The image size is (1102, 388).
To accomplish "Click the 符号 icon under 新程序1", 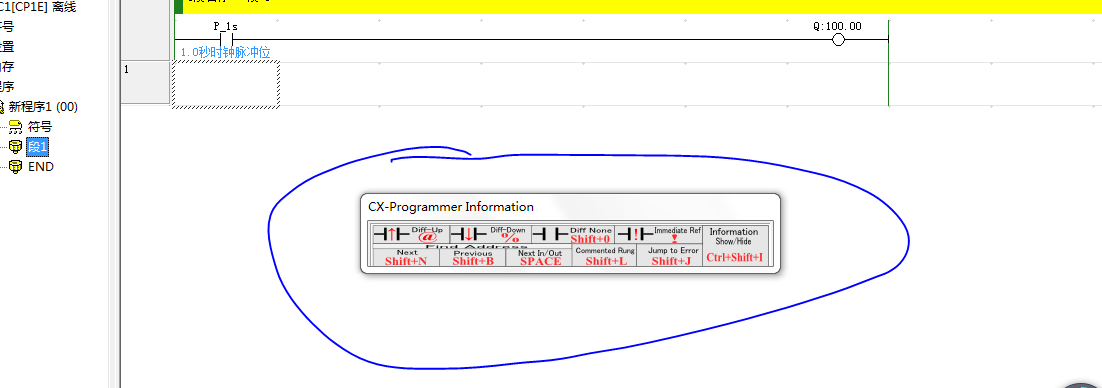I will click(15, 127).
